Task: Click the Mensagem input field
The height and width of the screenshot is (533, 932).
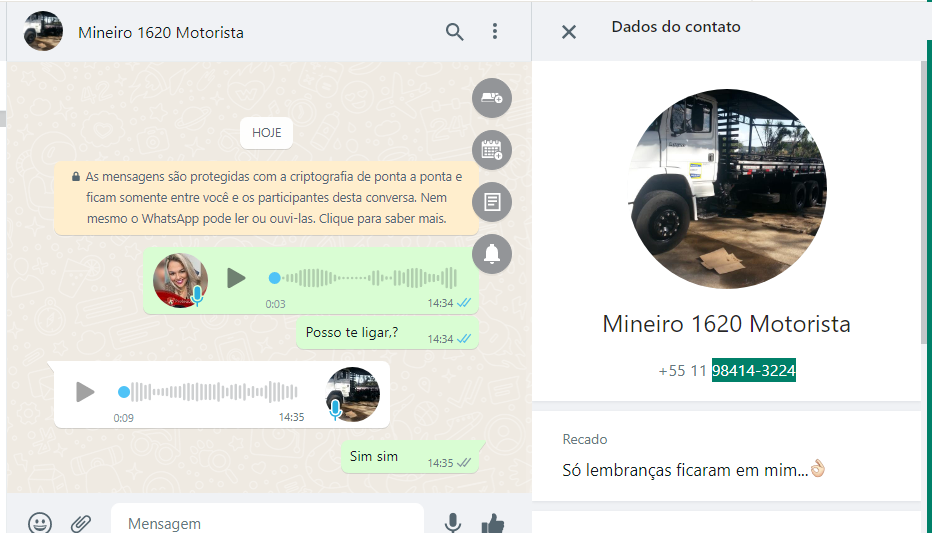Action: (x=265, y=523)
